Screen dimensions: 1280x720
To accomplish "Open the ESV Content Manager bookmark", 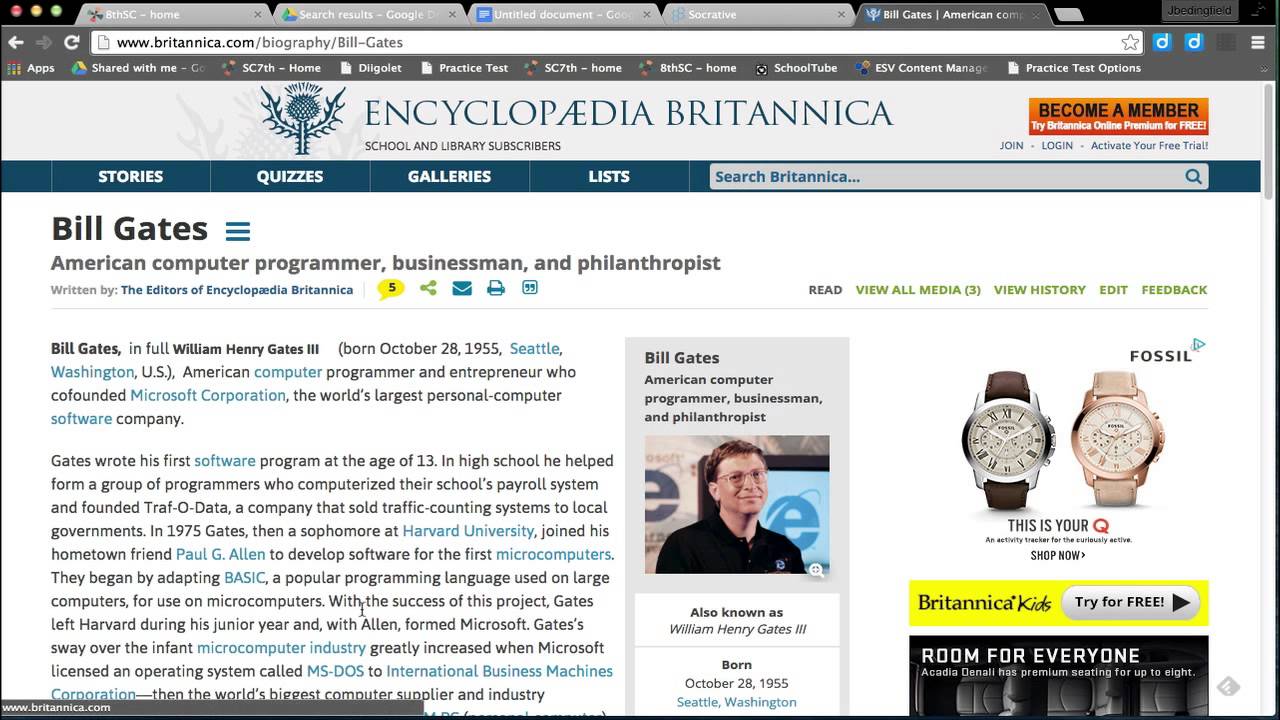I will pos(921,68).
